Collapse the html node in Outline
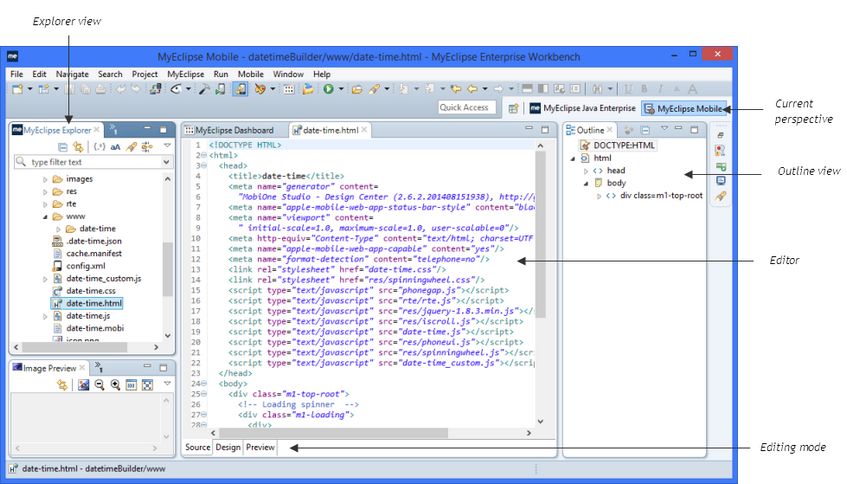847x484 pixels. tap(573, 158)
